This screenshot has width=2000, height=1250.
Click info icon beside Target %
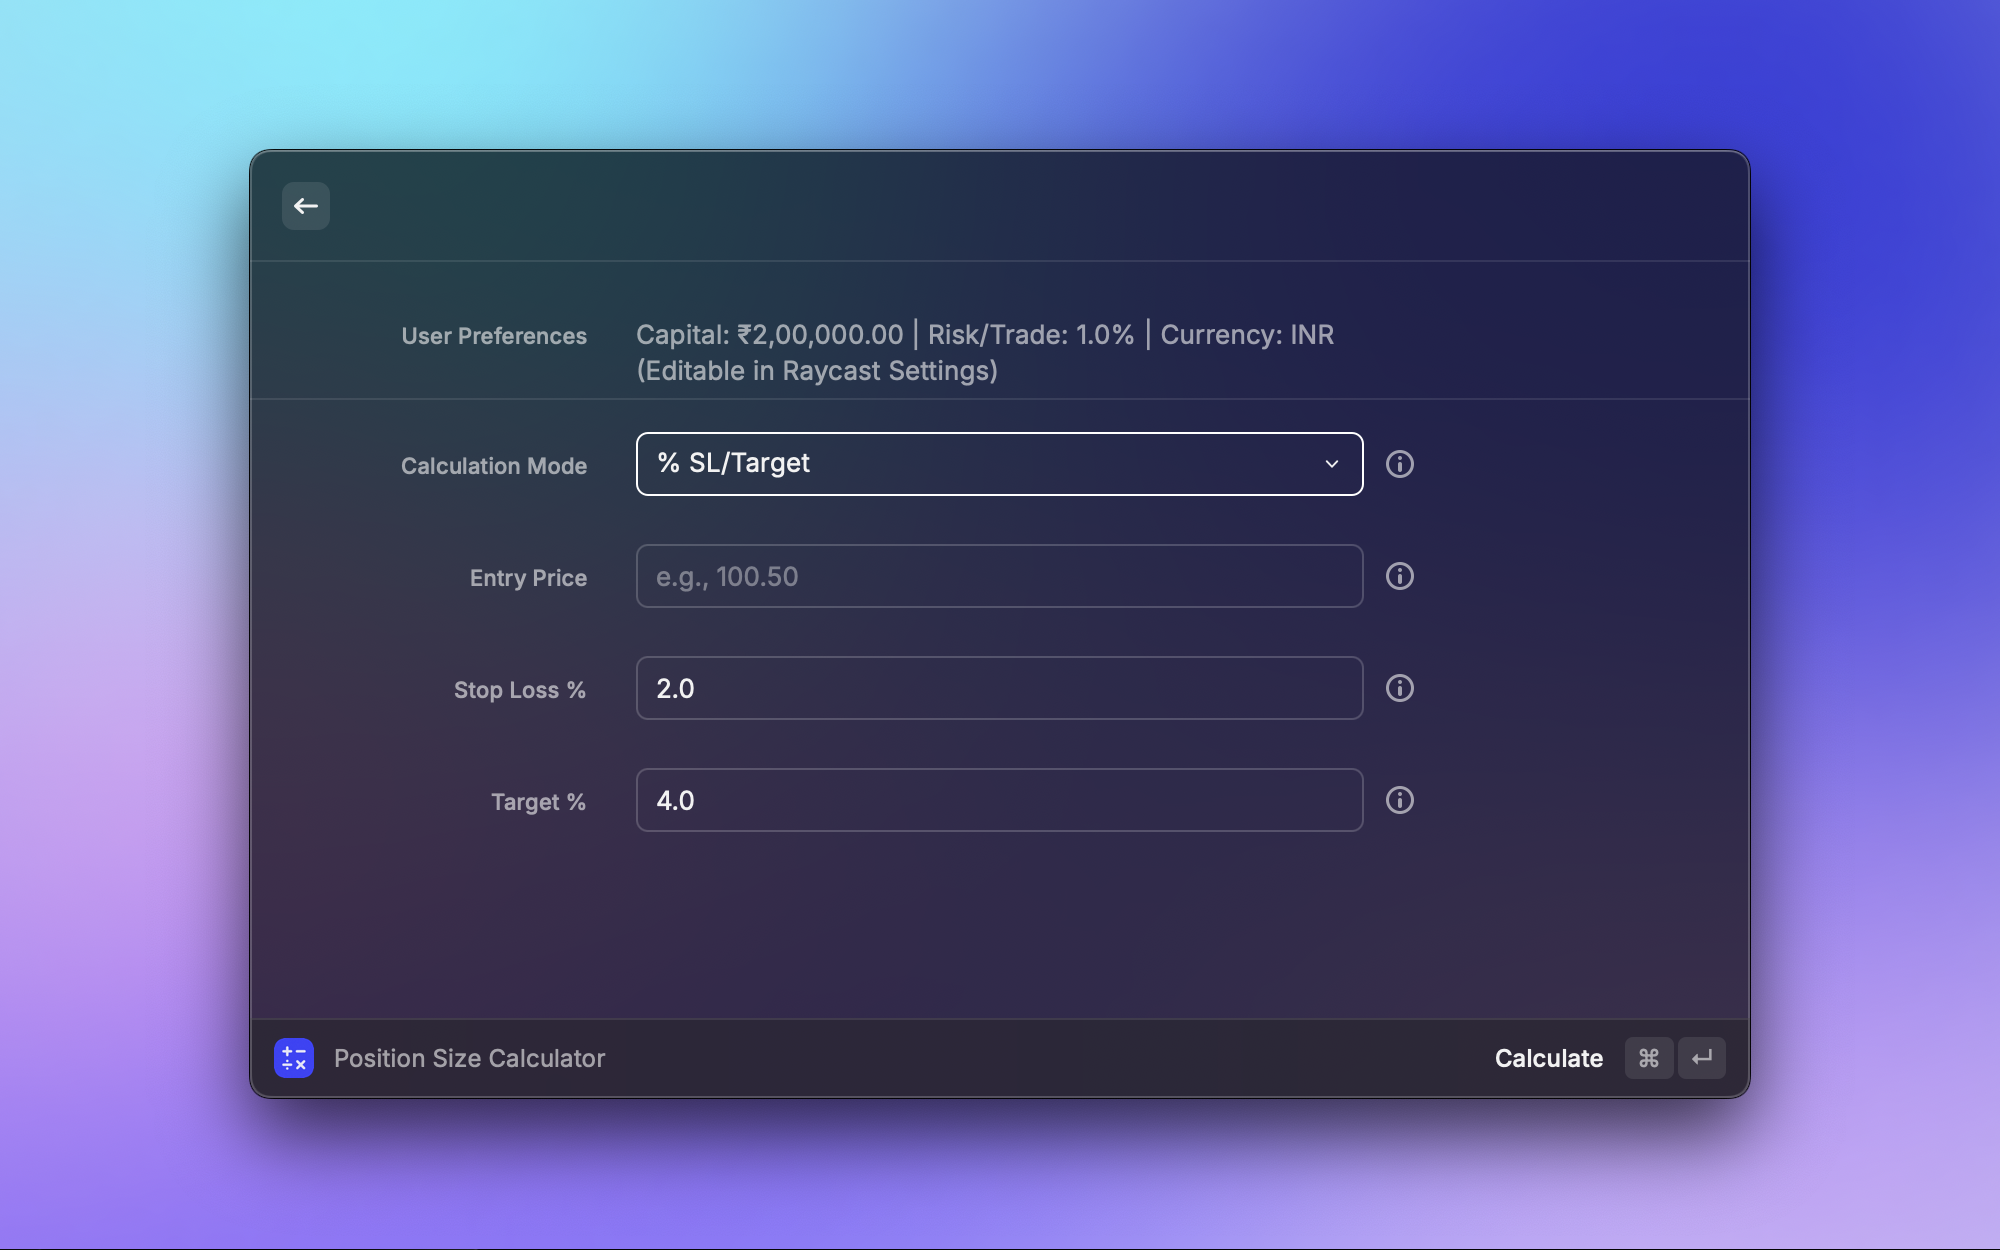pyautogui.click(x=1399, y=800)
